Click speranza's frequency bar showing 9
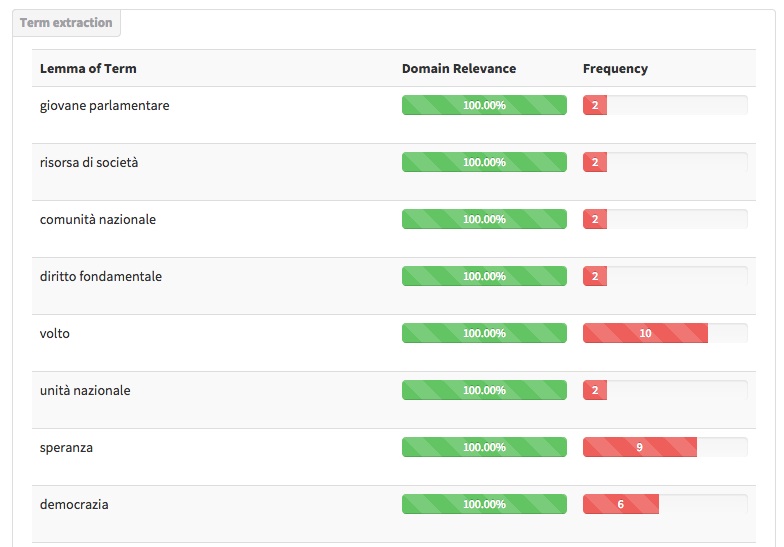Viewport: 784px width, 547px height. click(x=640, y=447)
